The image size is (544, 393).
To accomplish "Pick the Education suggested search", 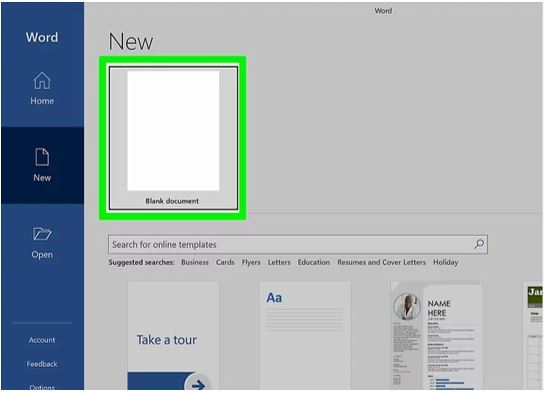I will [x=314, y=262].
